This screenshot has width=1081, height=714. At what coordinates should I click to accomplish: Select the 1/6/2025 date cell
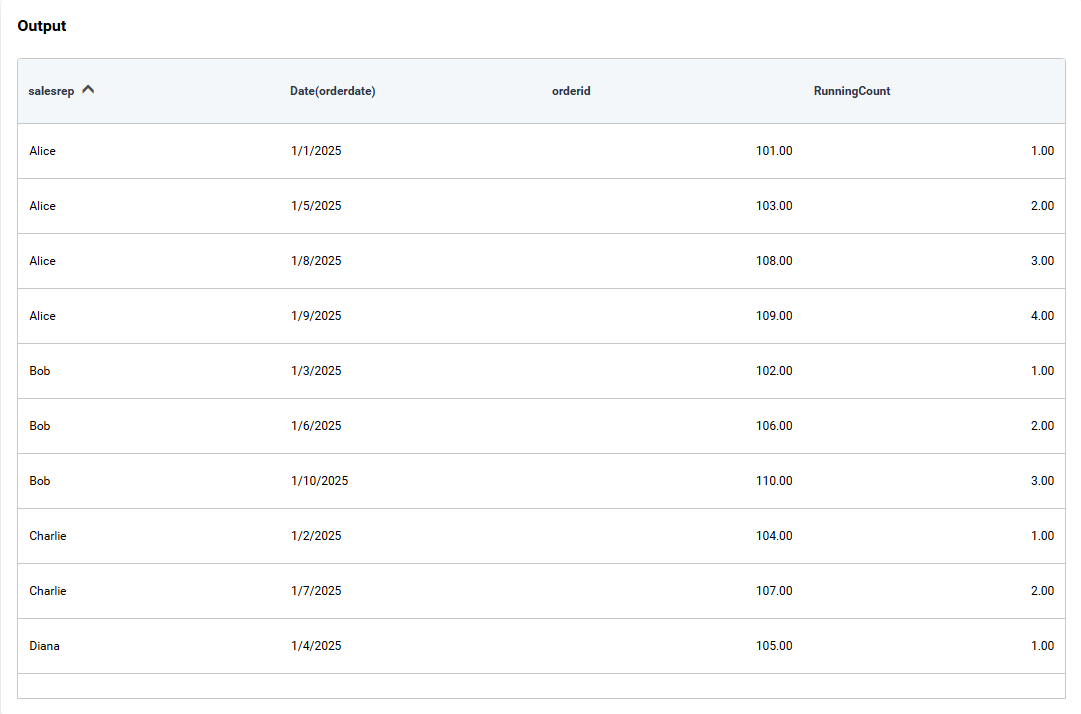316,426
